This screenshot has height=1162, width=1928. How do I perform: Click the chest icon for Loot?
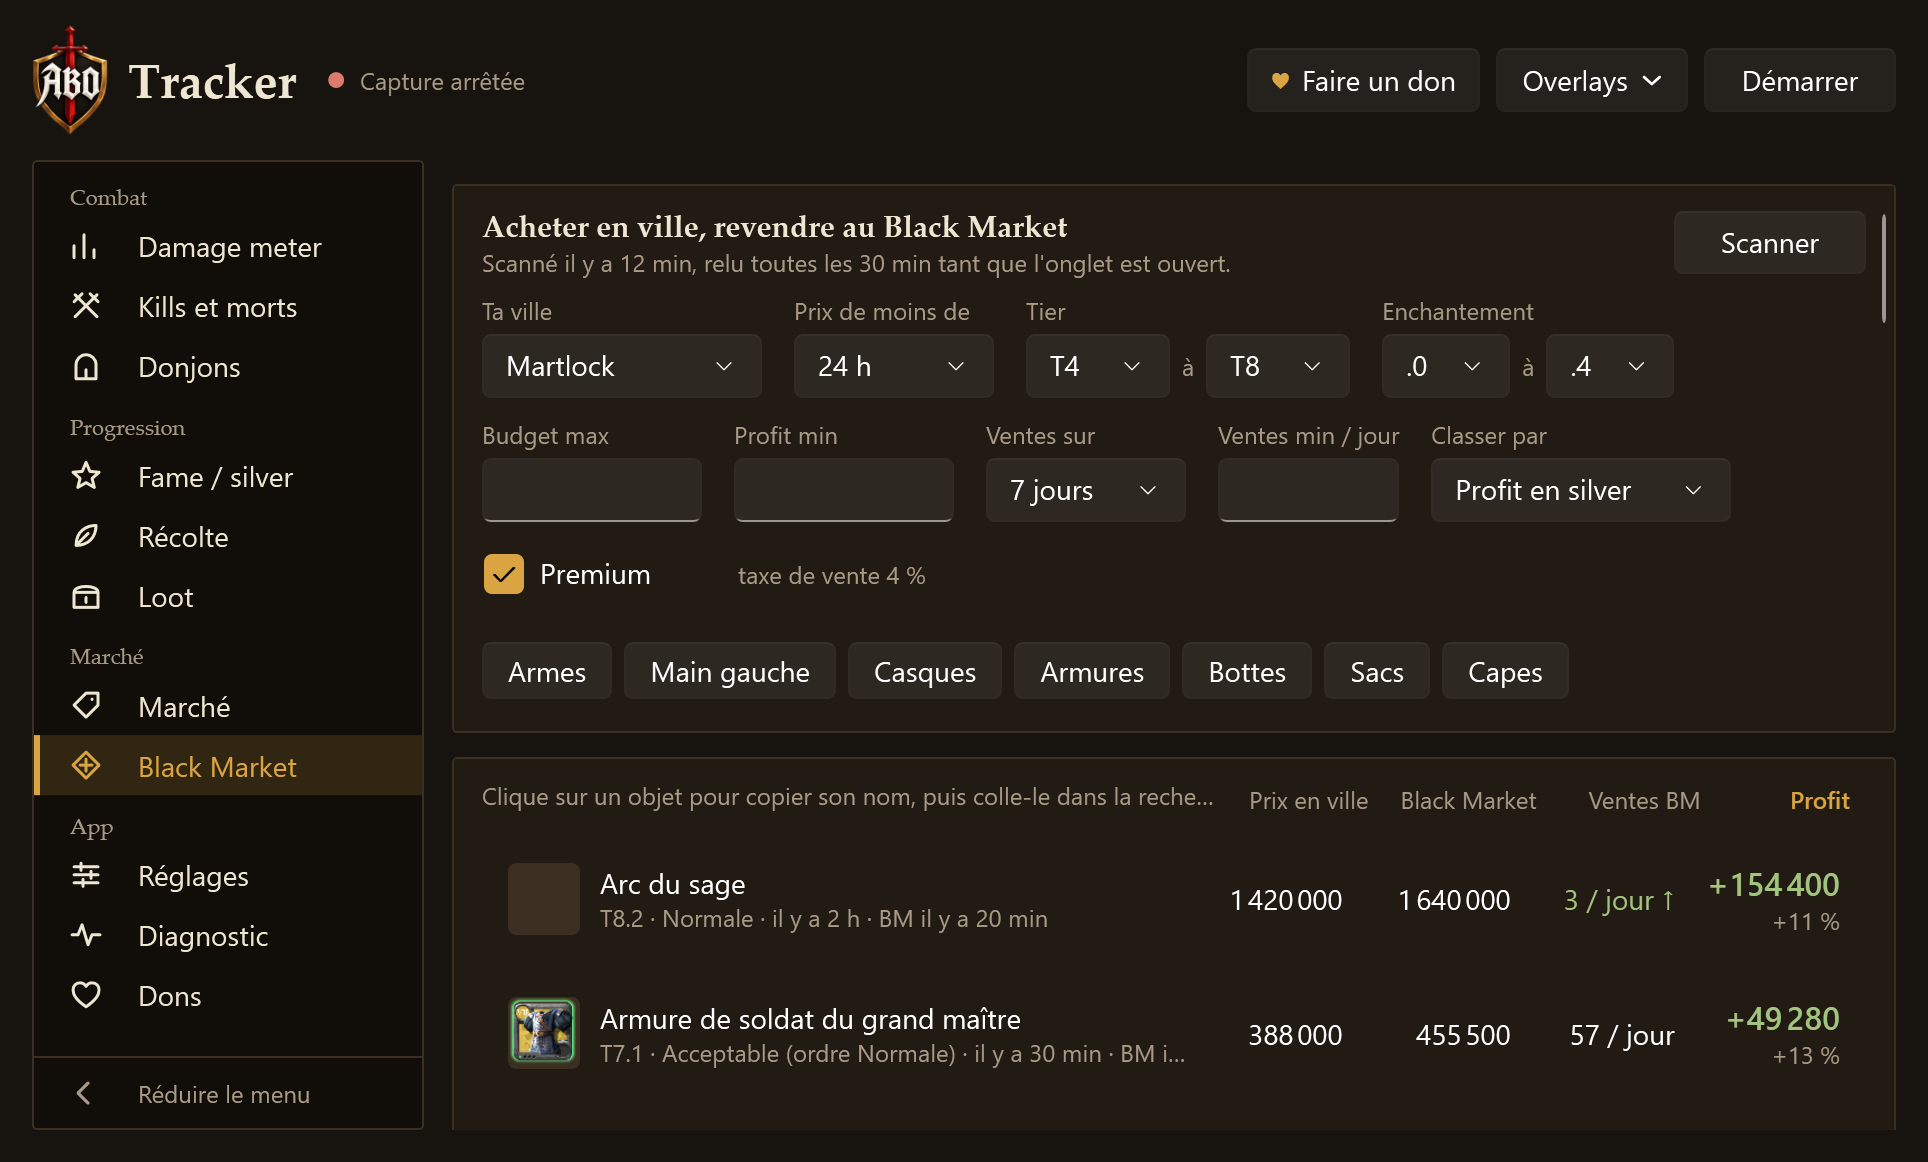tap(85, 597)
